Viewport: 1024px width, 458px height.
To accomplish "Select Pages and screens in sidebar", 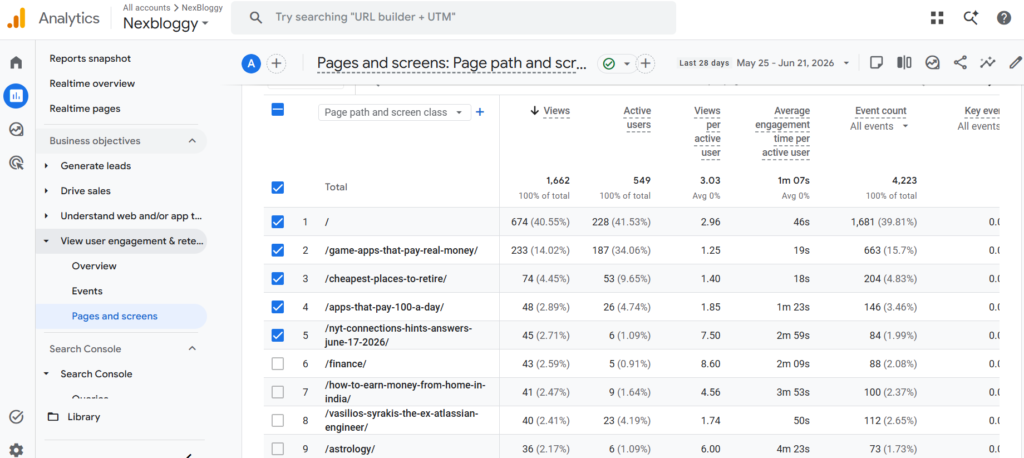I will pyautogui.click(x=114, y=316).
